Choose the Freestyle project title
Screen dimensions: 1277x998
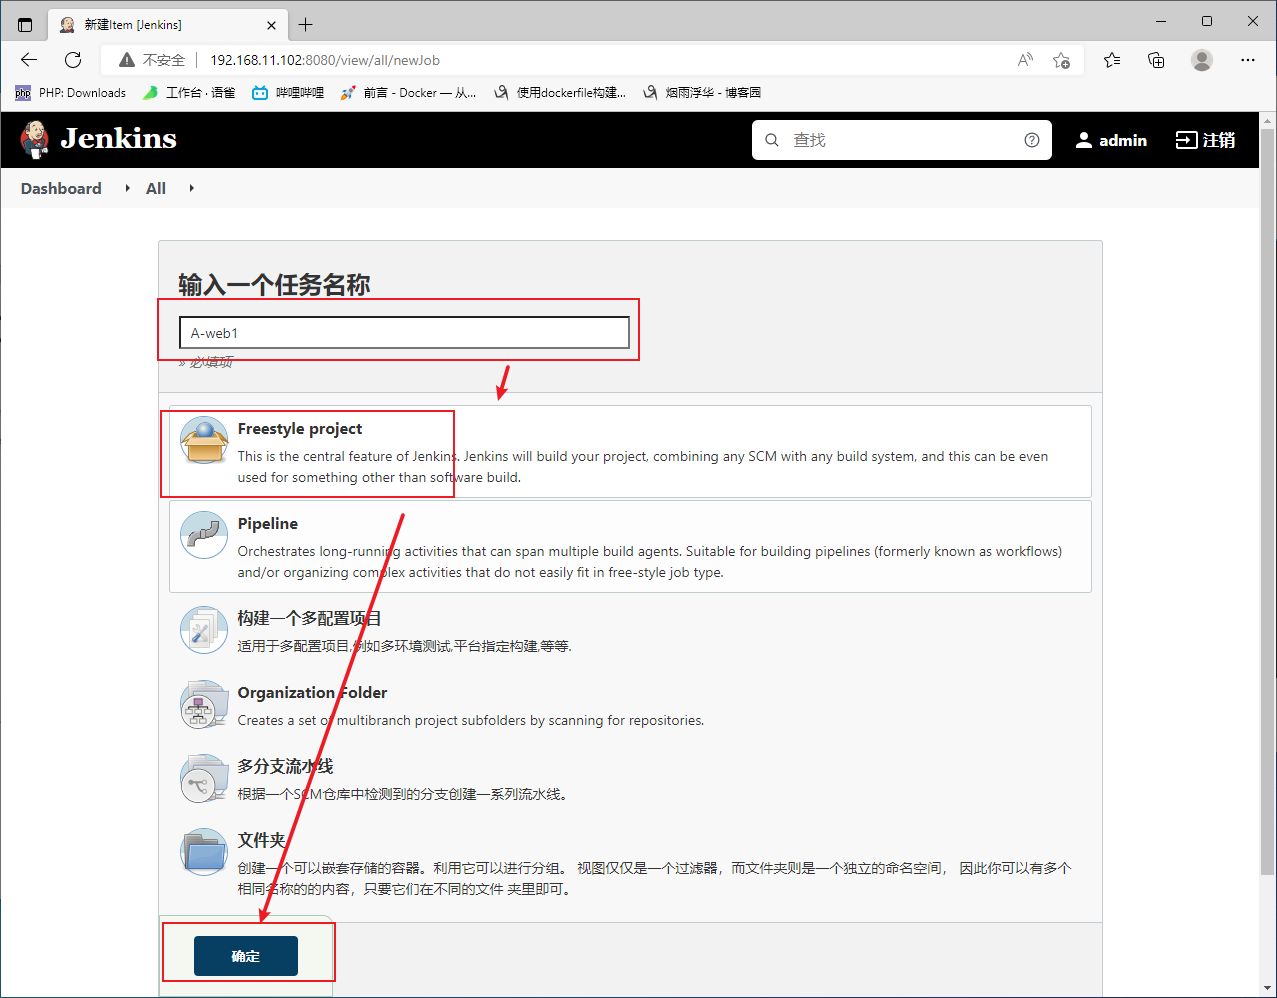pos(300,428)
